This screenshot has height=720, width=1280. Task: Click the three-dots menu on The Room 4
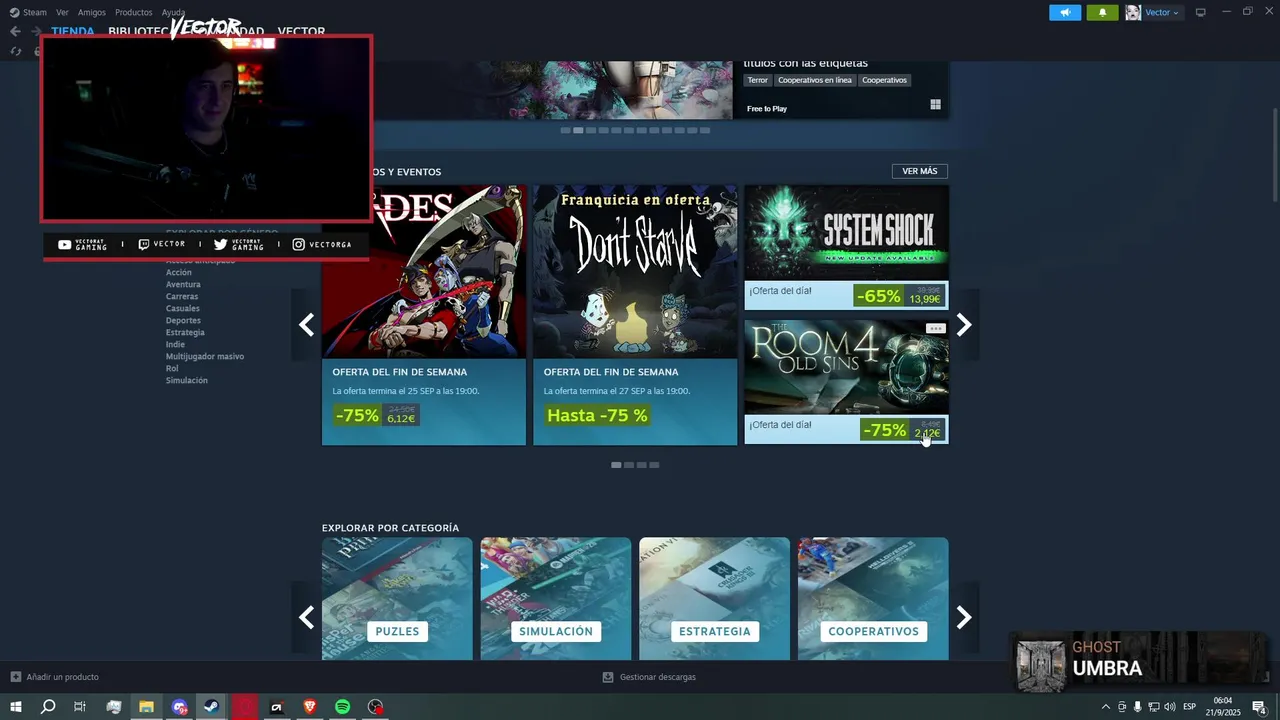[x=935, y=328]
